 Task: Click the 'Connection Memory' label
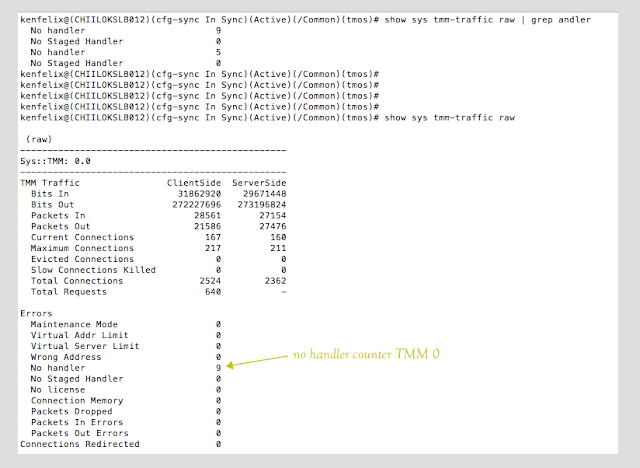click(77, 401)
